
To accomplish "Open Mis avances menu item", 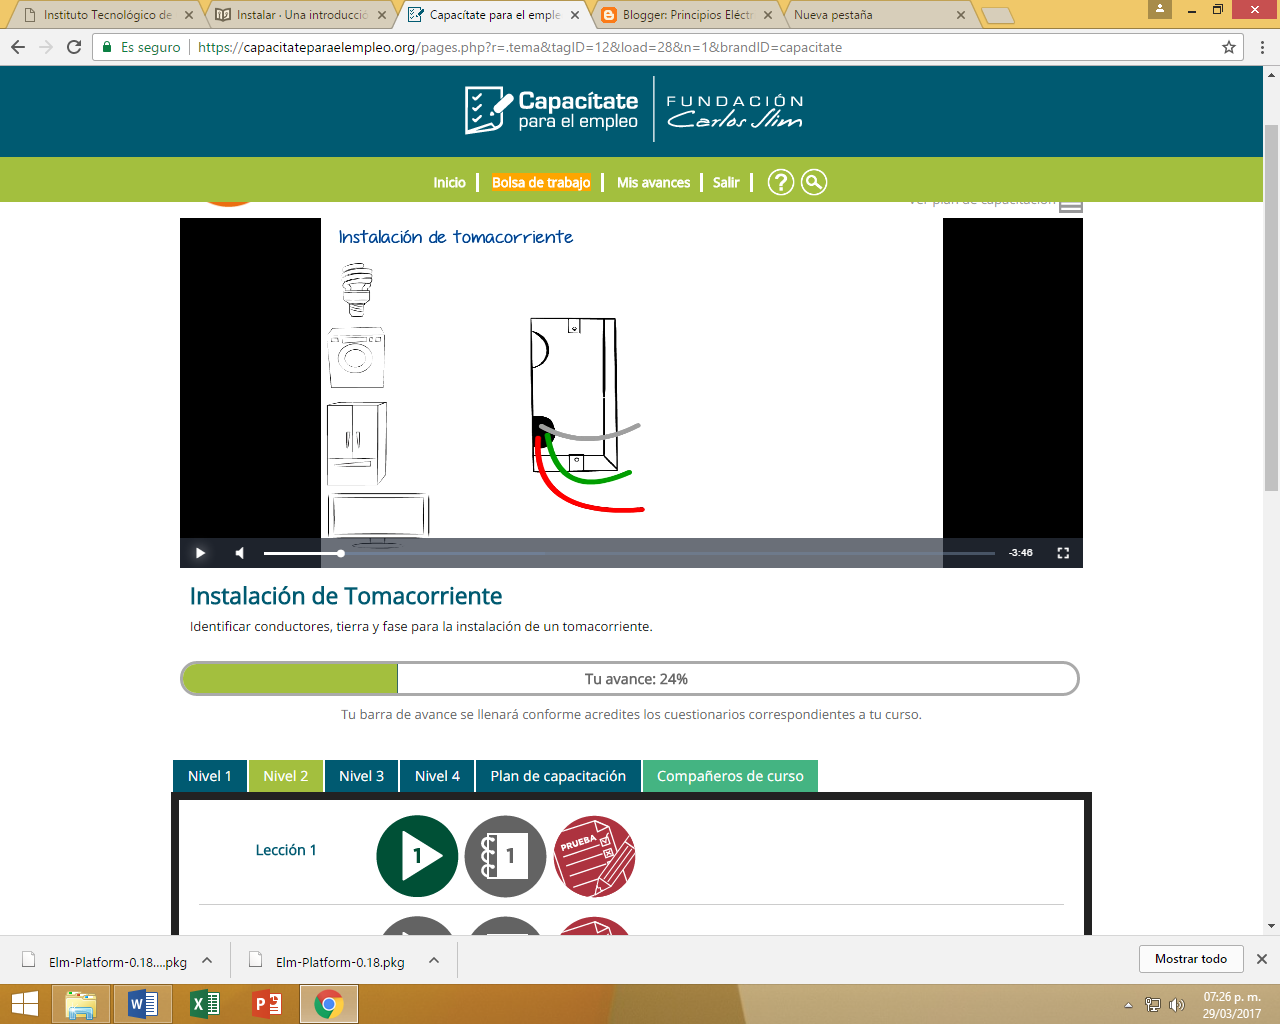I will click(x=653, y=182).
